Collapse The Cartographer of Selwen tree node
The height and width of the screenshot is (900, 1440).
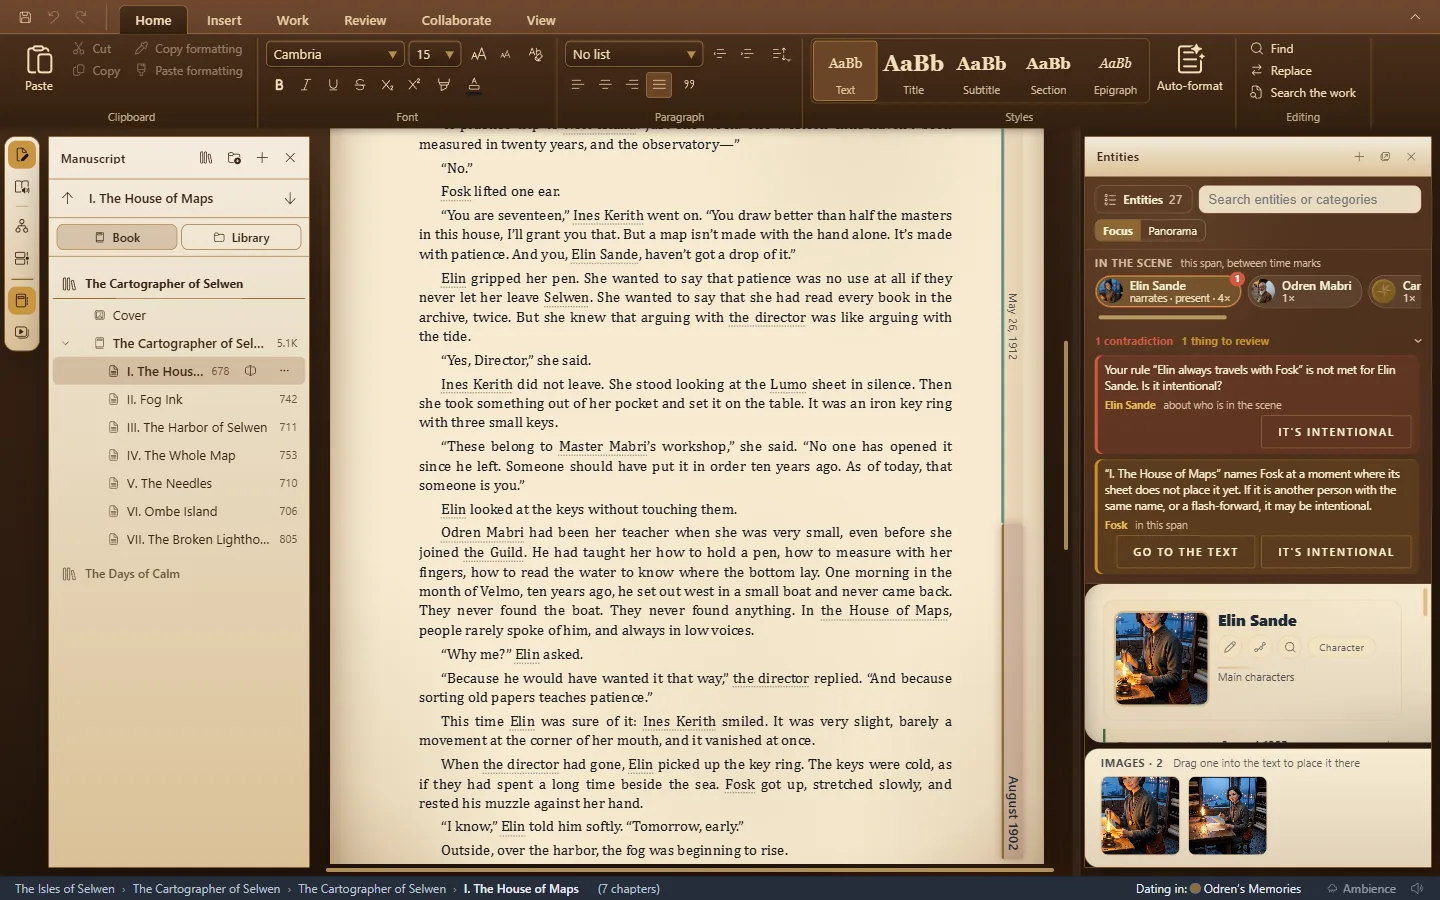tap(66, 343)
